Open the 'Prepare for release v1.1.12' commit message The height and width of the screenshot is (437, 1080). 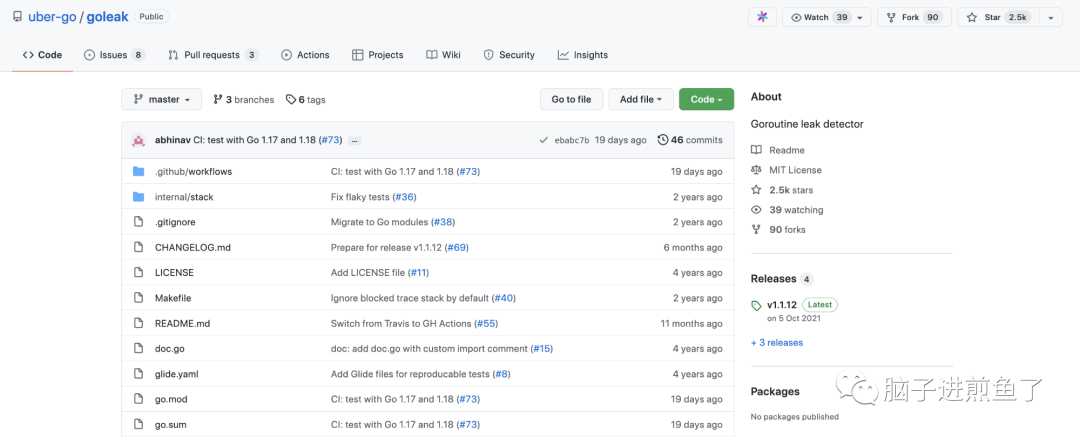[386, 247]
